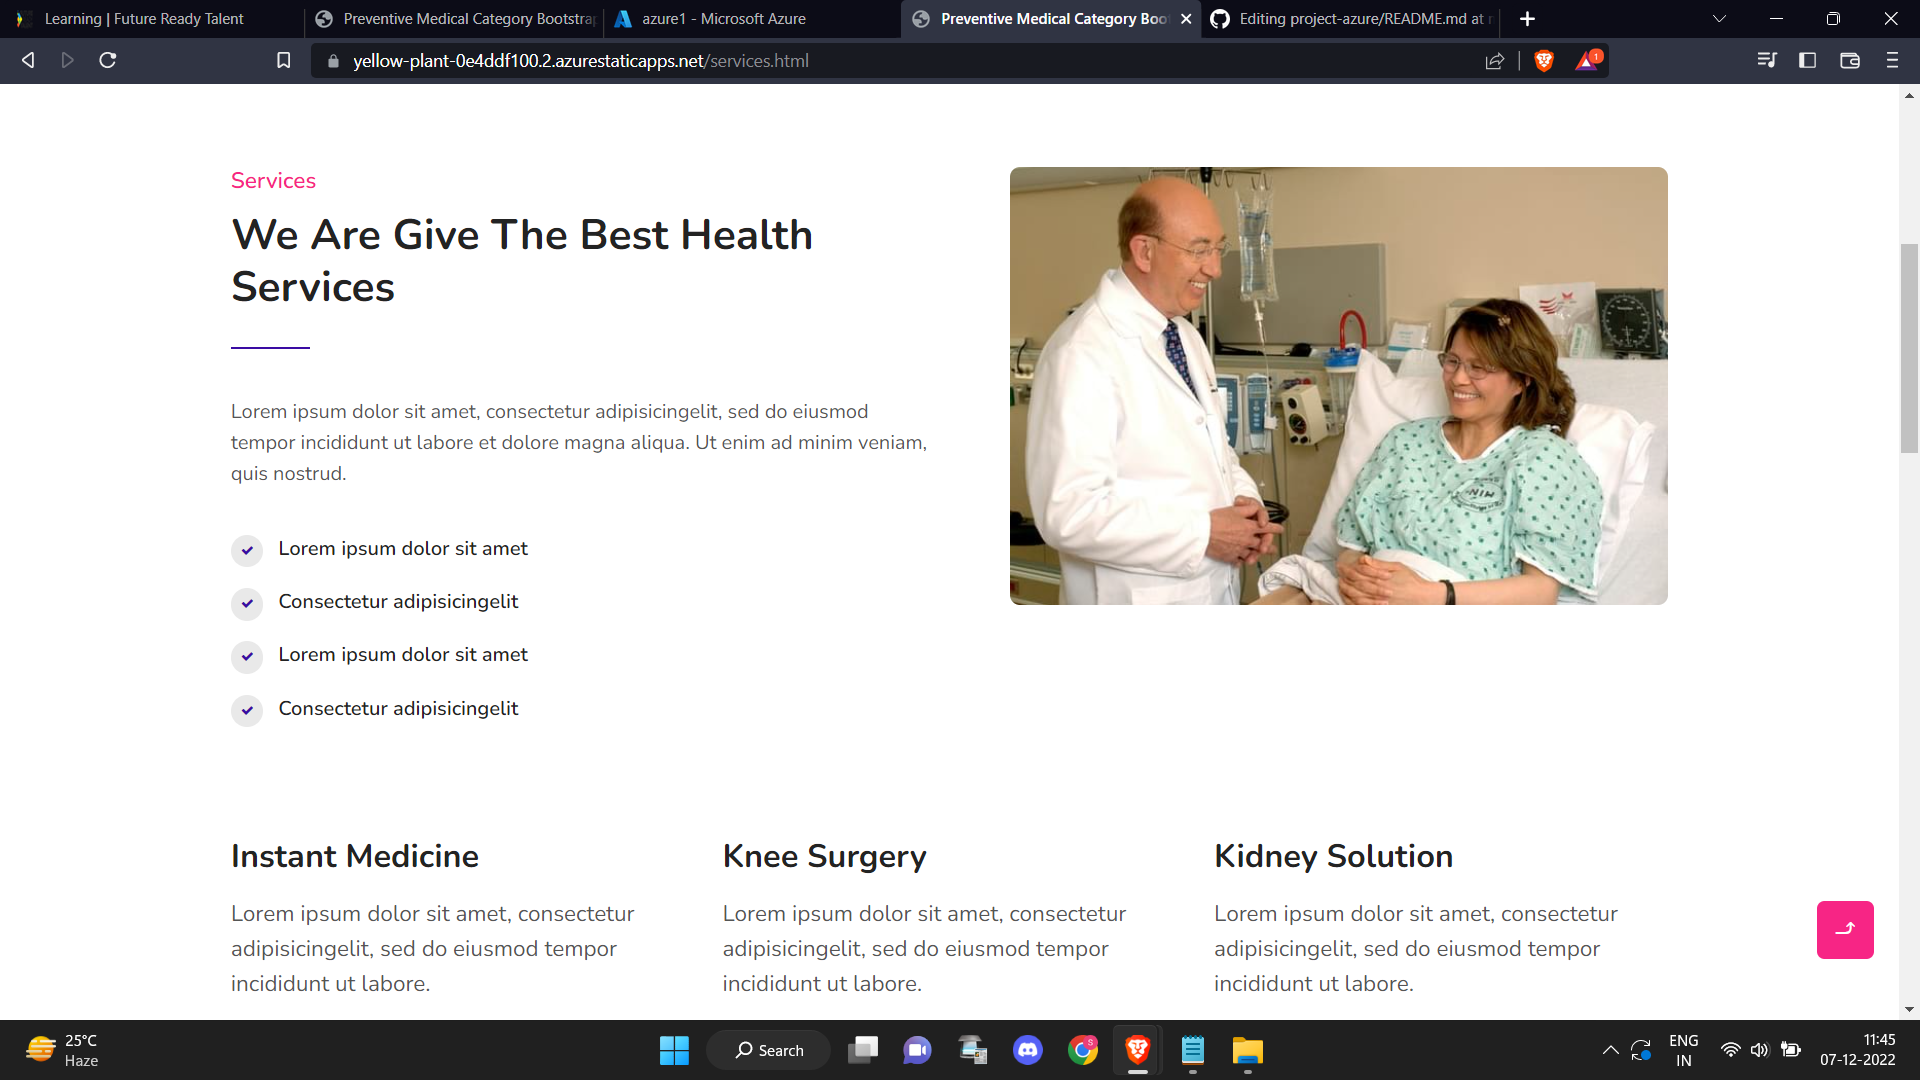Open a new browser tab
1920x1080 pixels.
coord(1527,19)
